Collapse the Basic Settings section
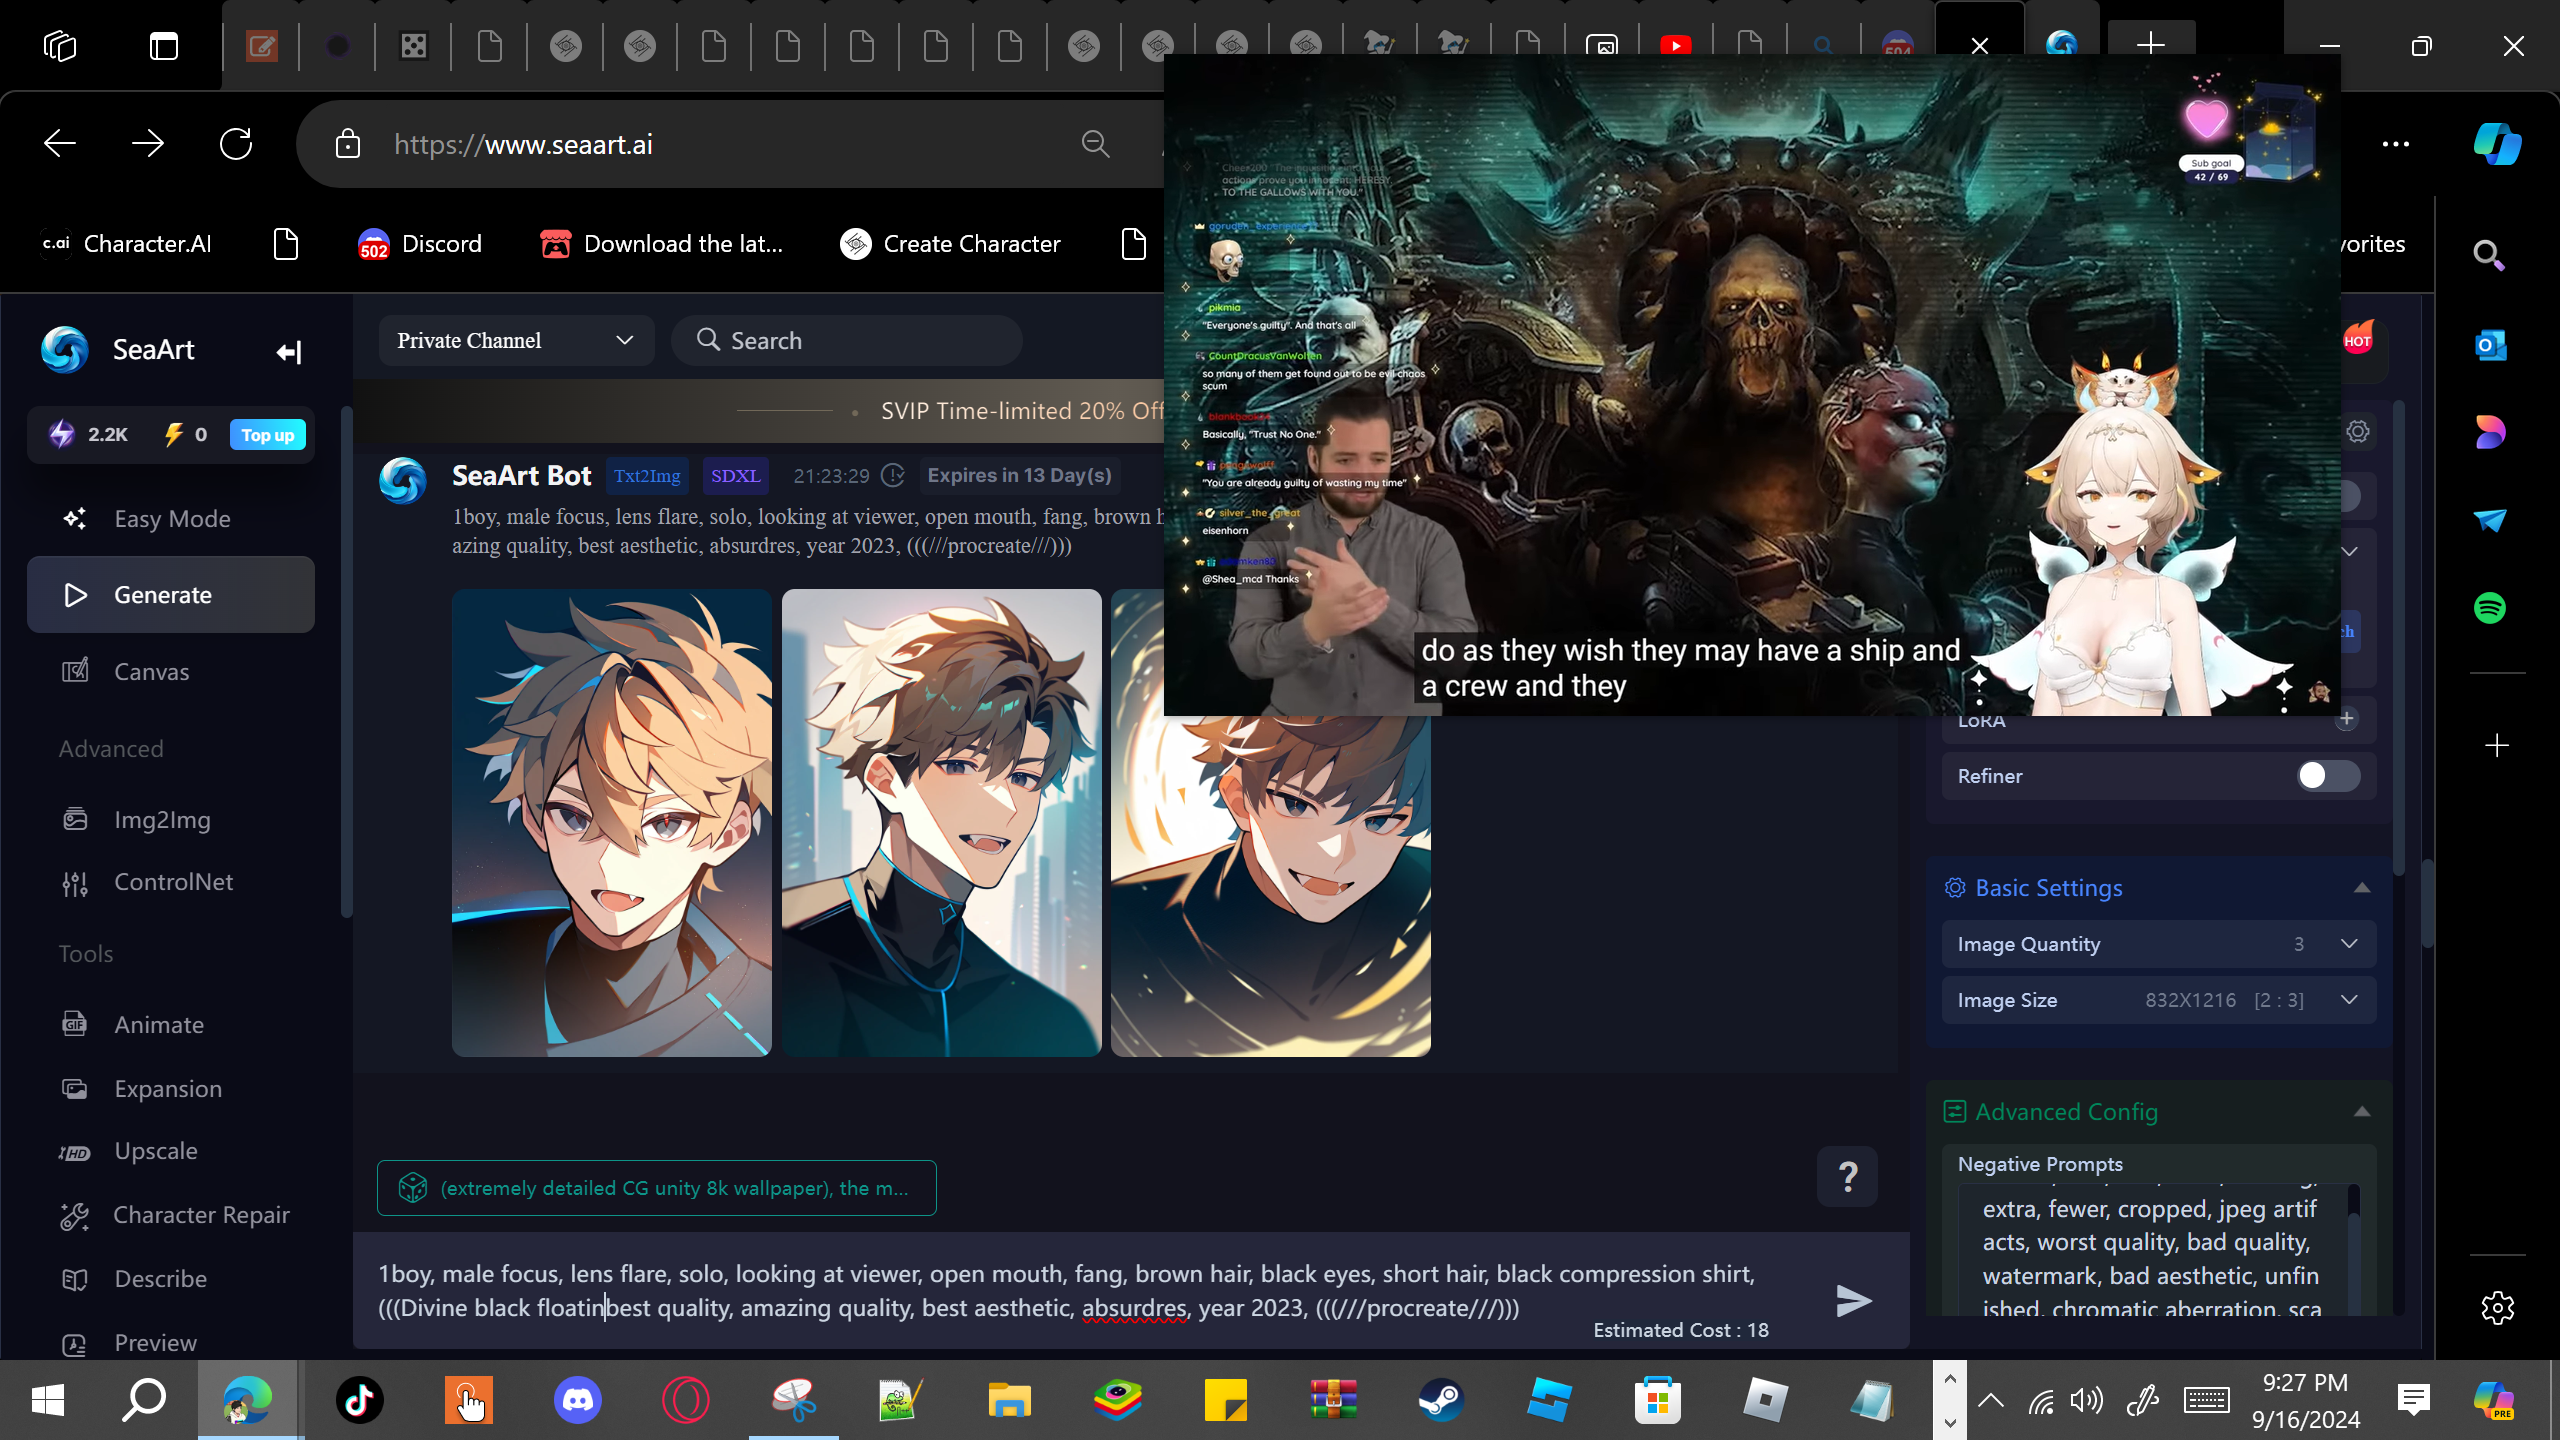The image size is (2560, 1440). point(2362,888)
